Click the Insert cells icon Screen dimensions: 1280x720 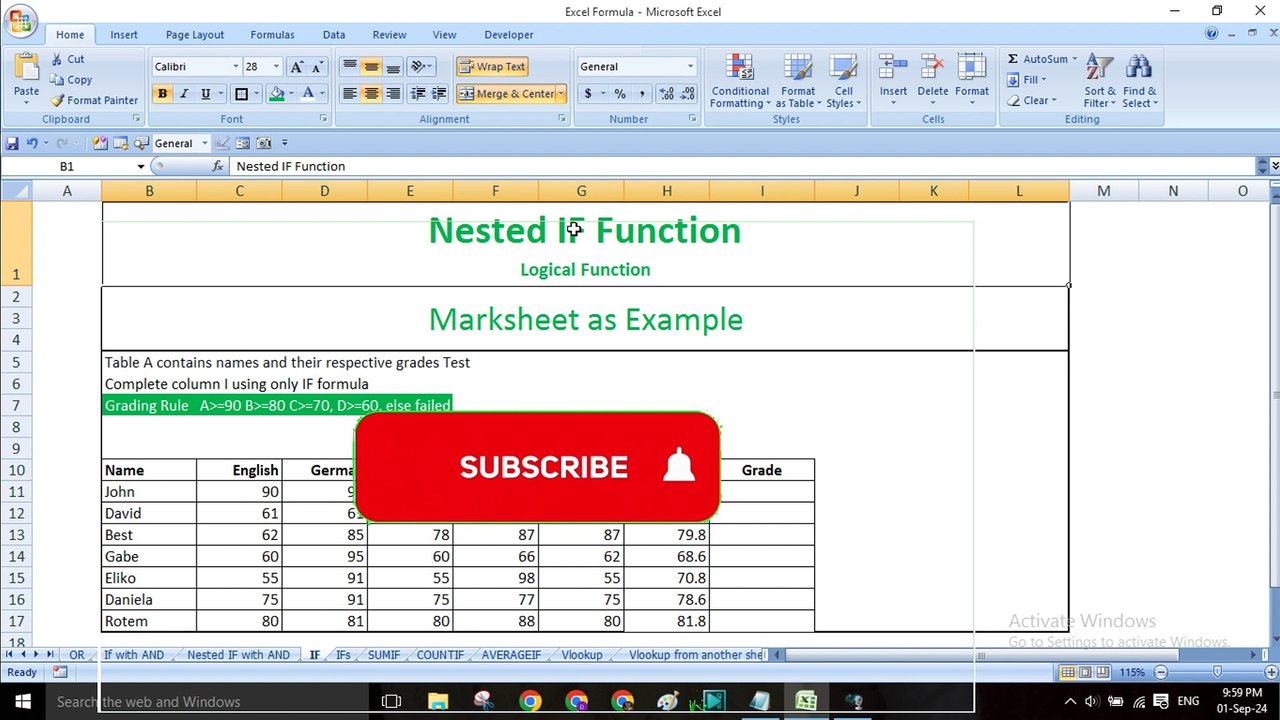[893, 67]
